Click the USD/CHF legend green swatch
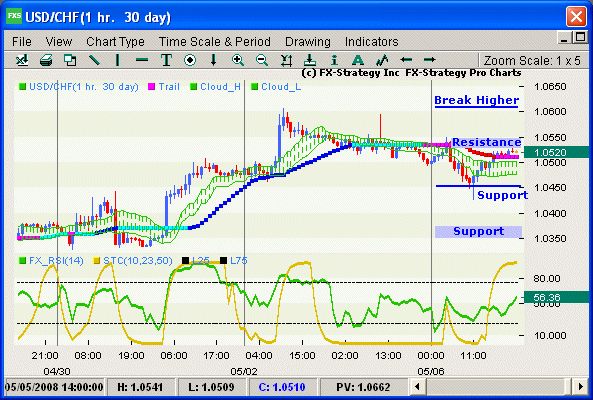Screen dimensions: 593x400 click(23, 87)
